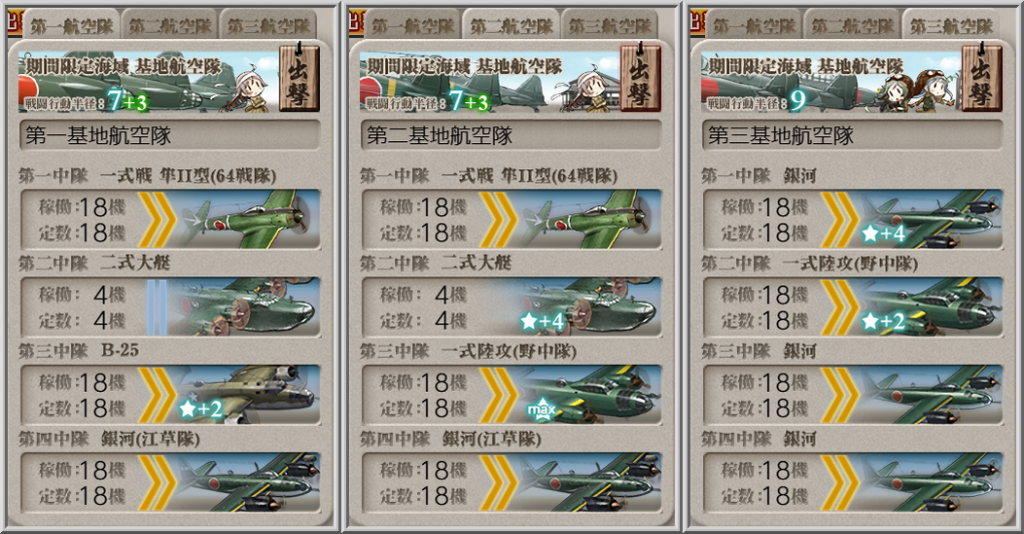1024x534 pixels.
Task: Switch to 第二航空隊 tab in left panel
Action: pyautogui.click(x=170, y=26)
